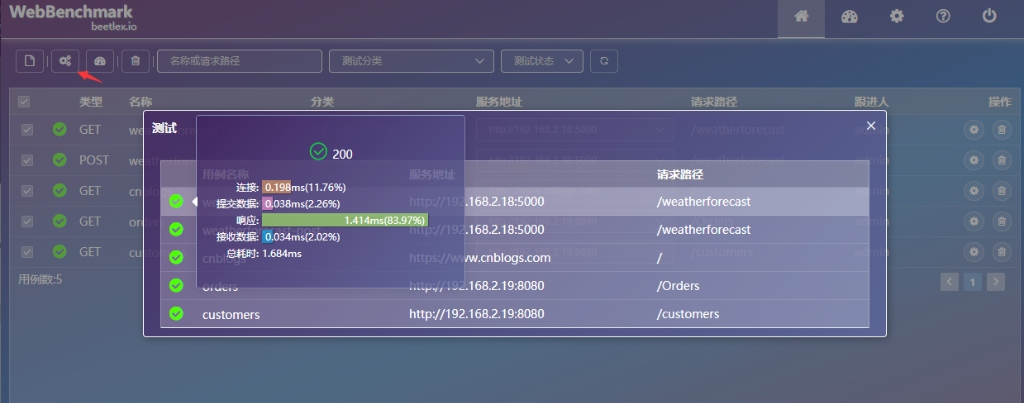Create new test case with file icon

29,61
